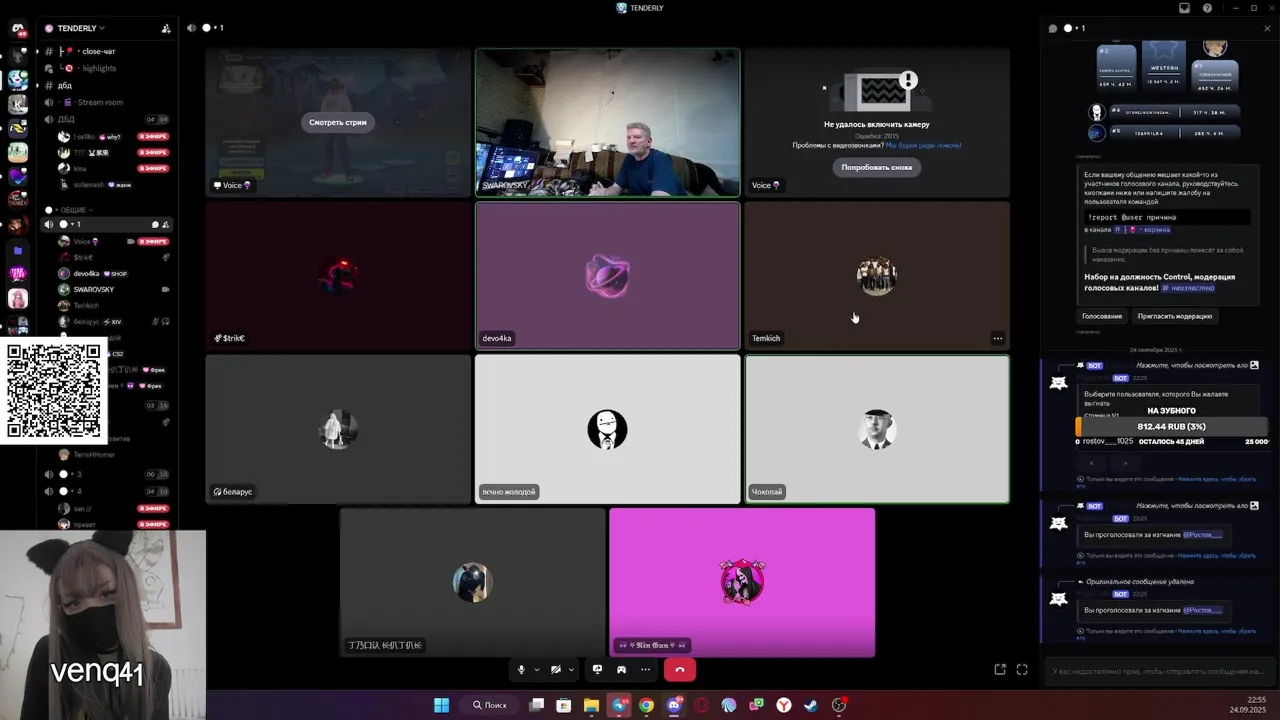Select user devo4ka in channel list
Viewport: 1280px width, 720px height.
point(86,273)
